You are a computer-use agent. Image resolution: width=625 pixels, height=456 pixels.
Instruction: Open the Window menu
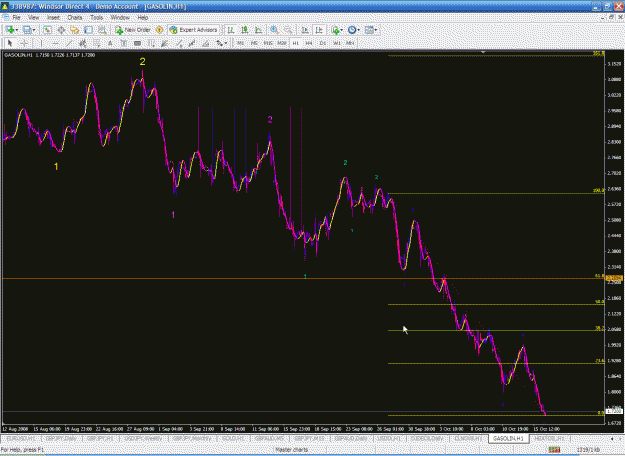[120, 18]
